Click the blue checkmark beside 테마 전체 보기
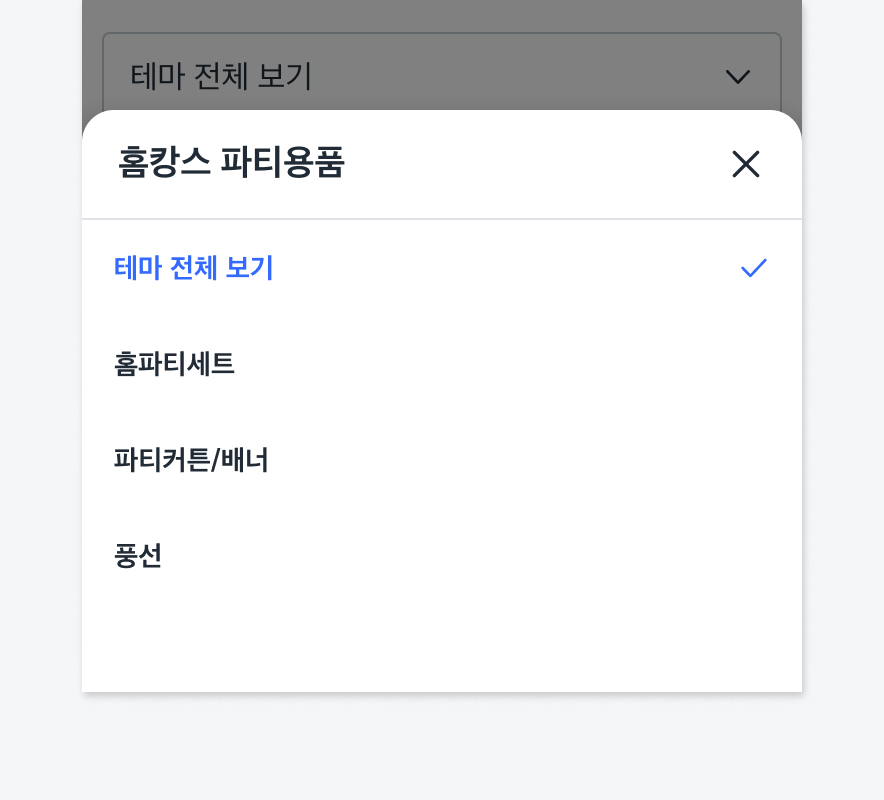This screenshot has height=800, width=884. (x=753, y=268)
